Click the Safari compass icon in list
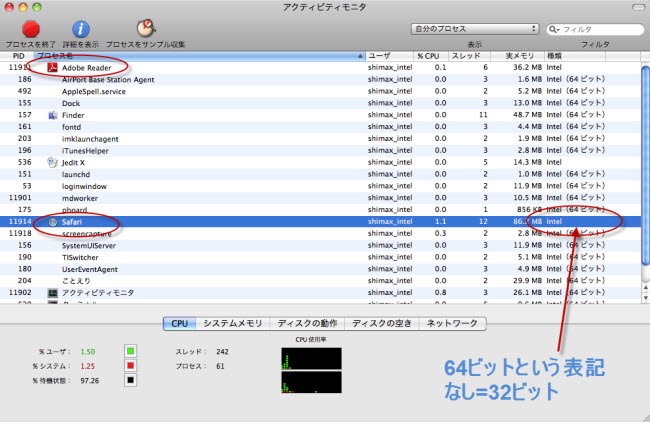650x422 pixels. click(x=53, y=222)
